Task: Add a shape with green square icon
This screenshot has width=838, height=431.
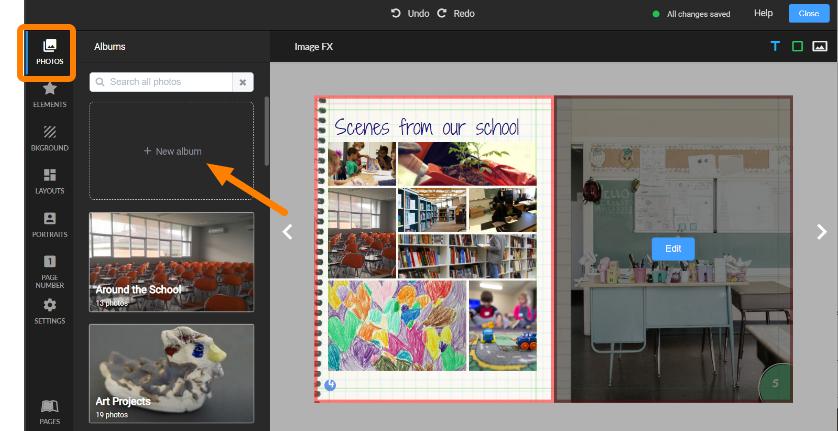Action: [797, 46]
